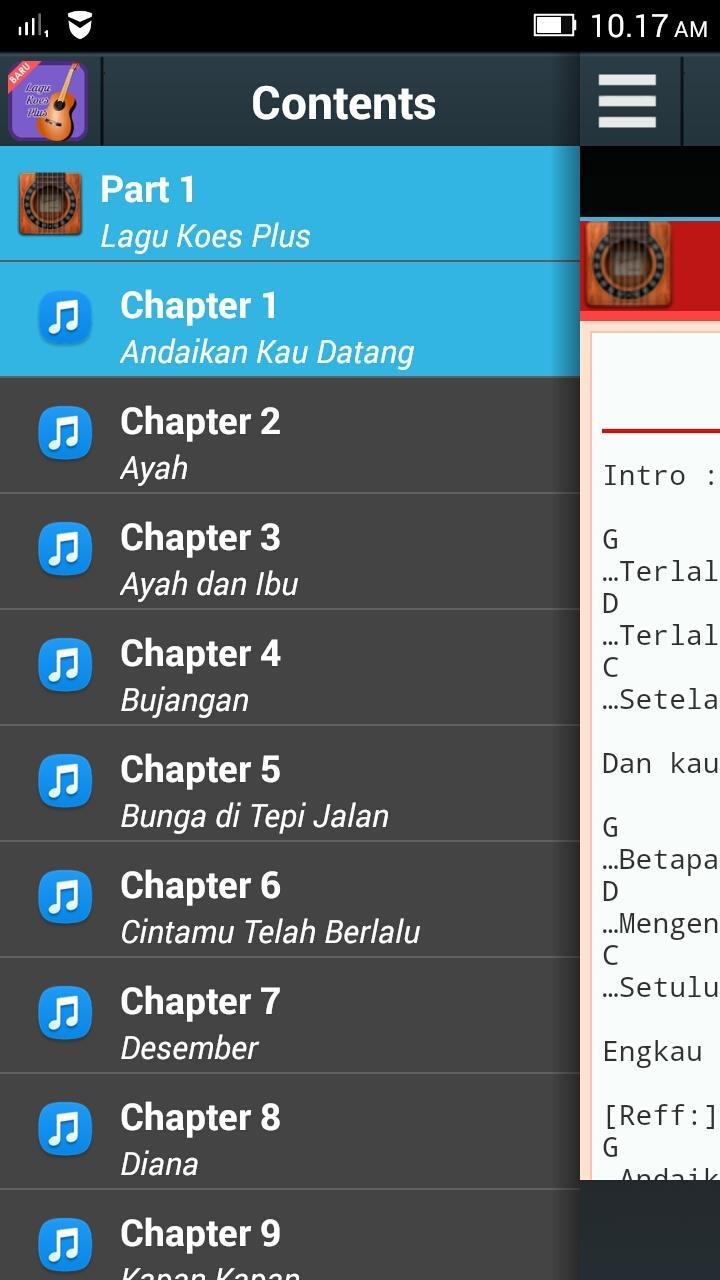Tap the music note icon for Chapter 6
This screenshot has width=720, height=1280.
[x=65, y=899]
